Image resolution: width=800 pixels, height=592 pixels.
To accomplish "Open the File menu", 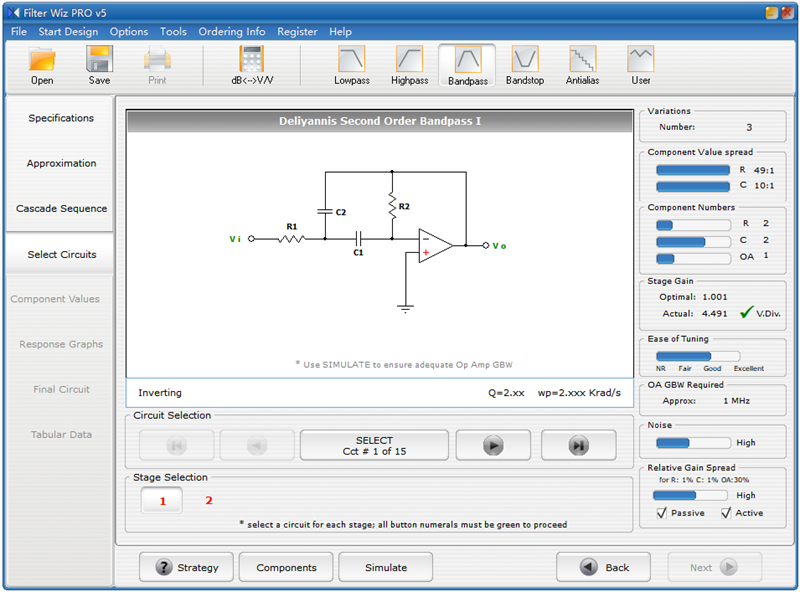I will (x=19, y=32).
